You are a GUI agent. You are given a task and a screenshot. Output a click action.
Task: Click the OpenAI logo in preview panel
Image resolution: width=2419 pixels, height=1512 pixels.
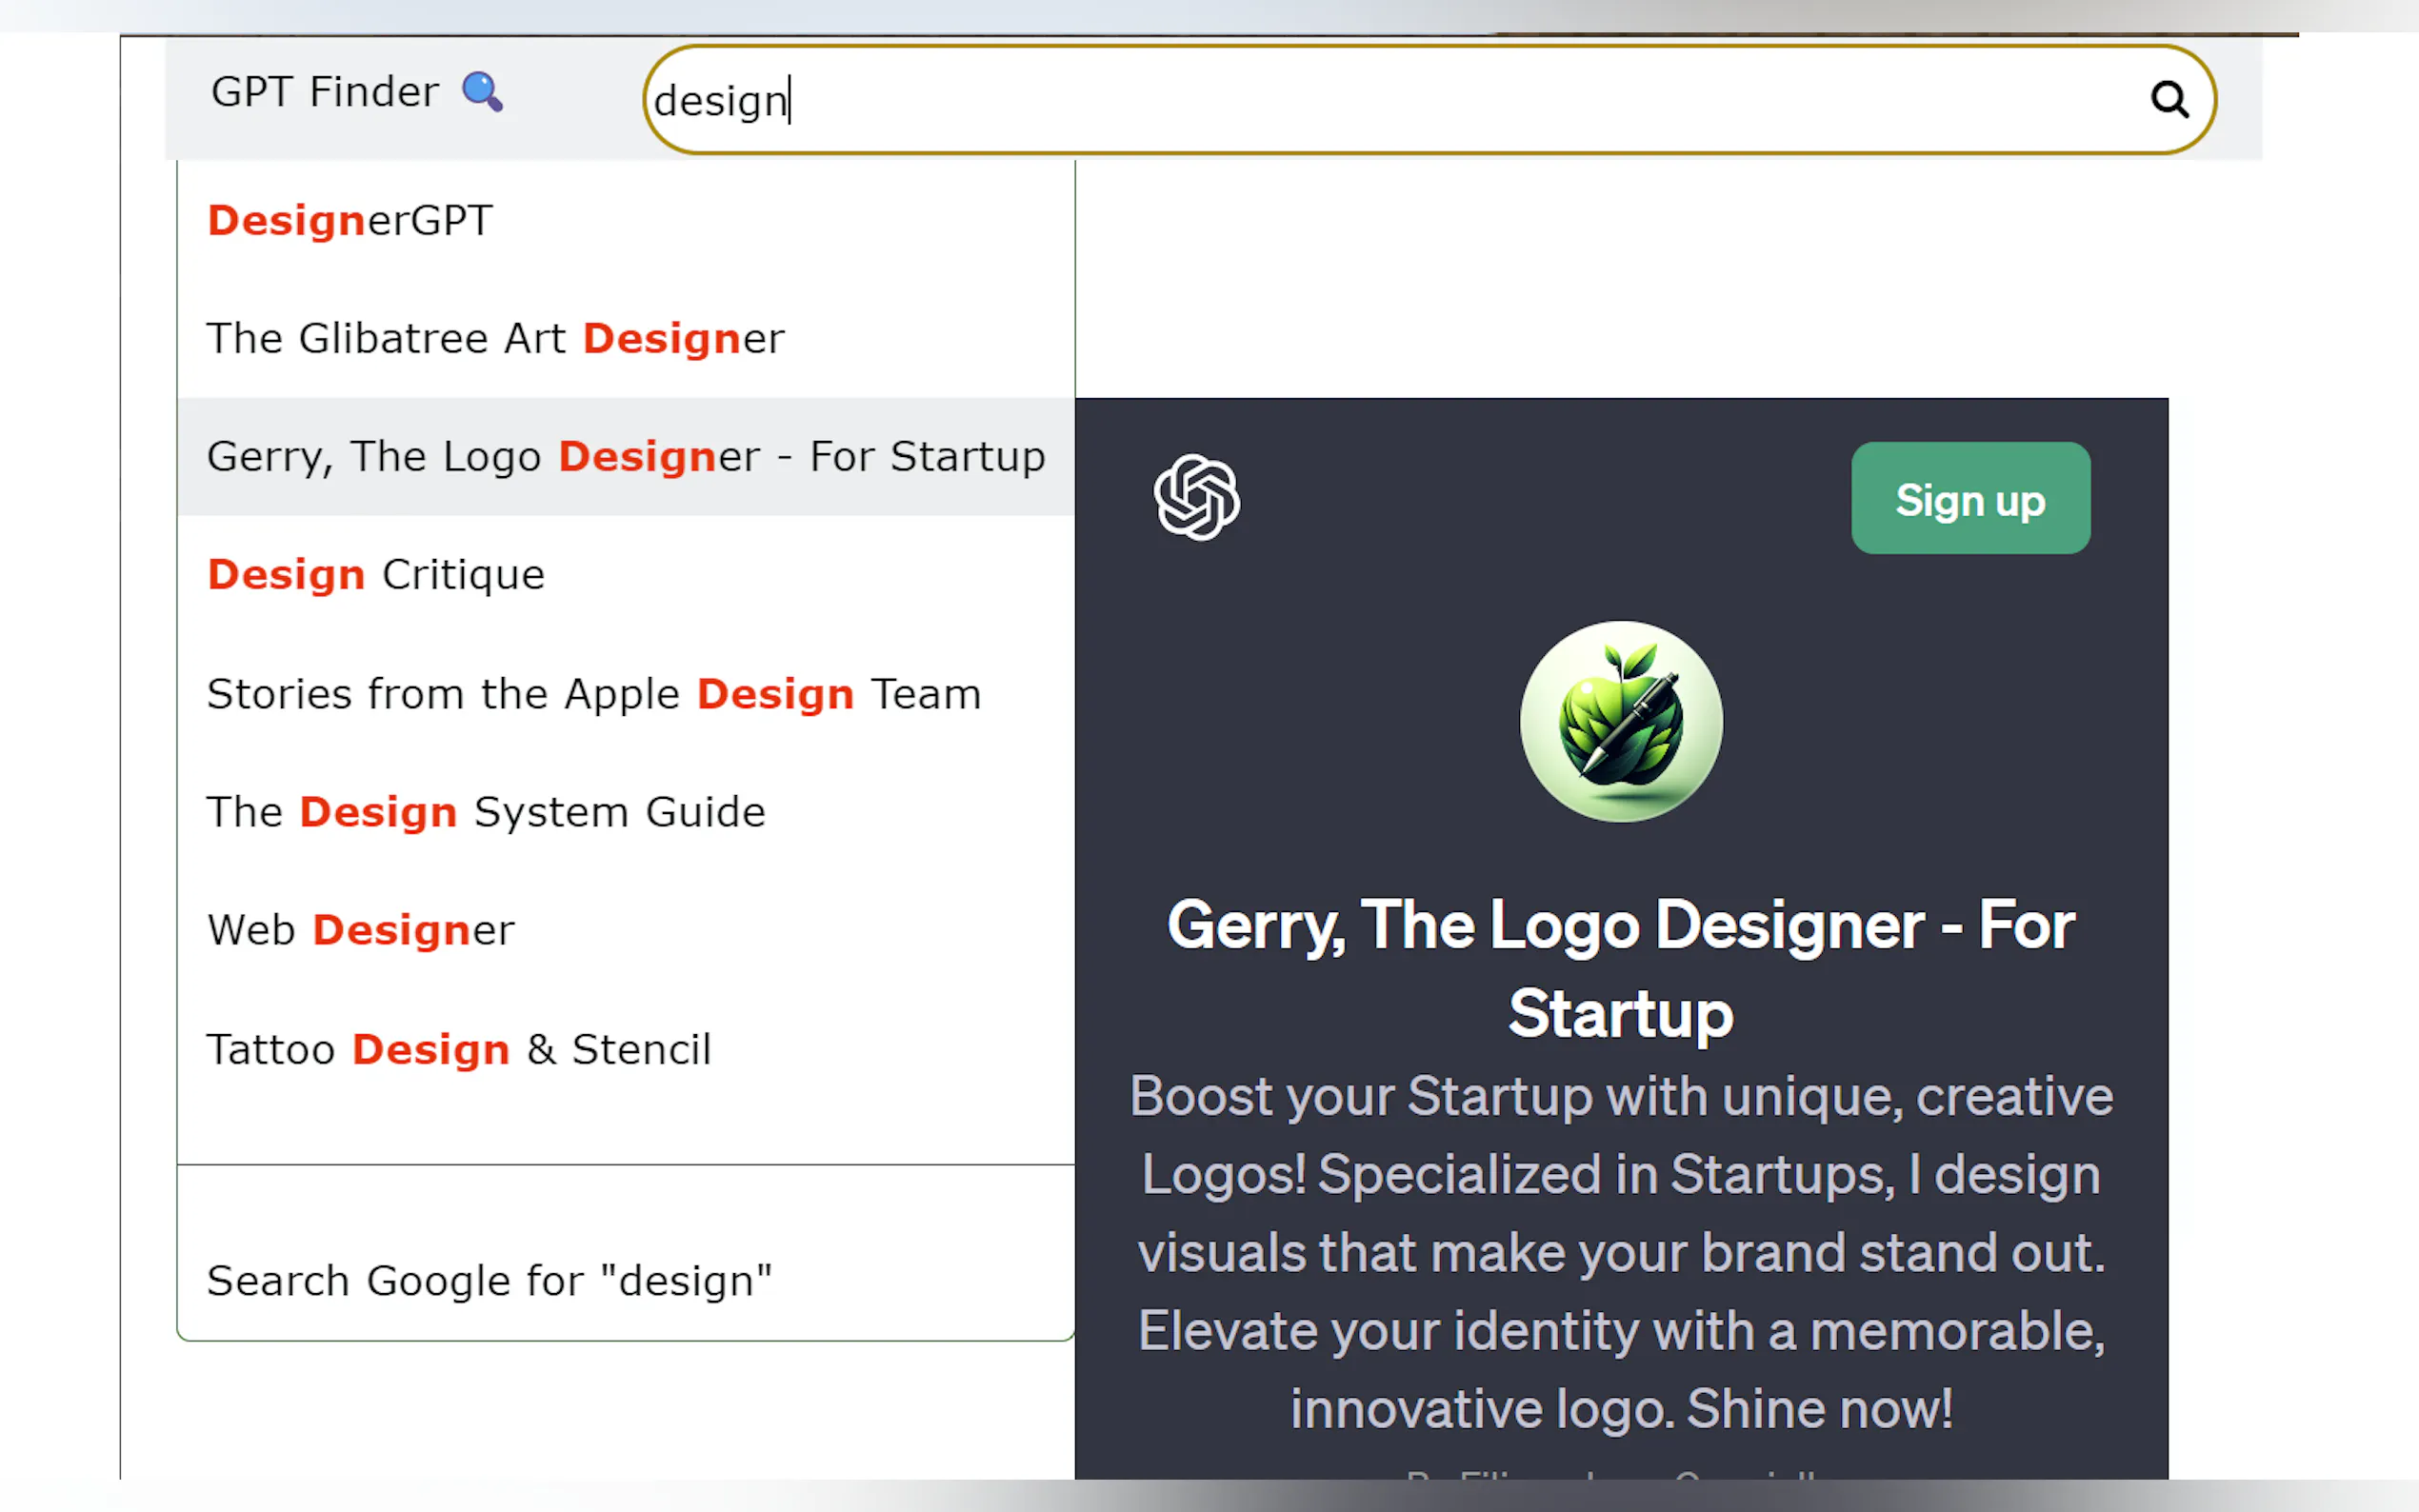1196,497
